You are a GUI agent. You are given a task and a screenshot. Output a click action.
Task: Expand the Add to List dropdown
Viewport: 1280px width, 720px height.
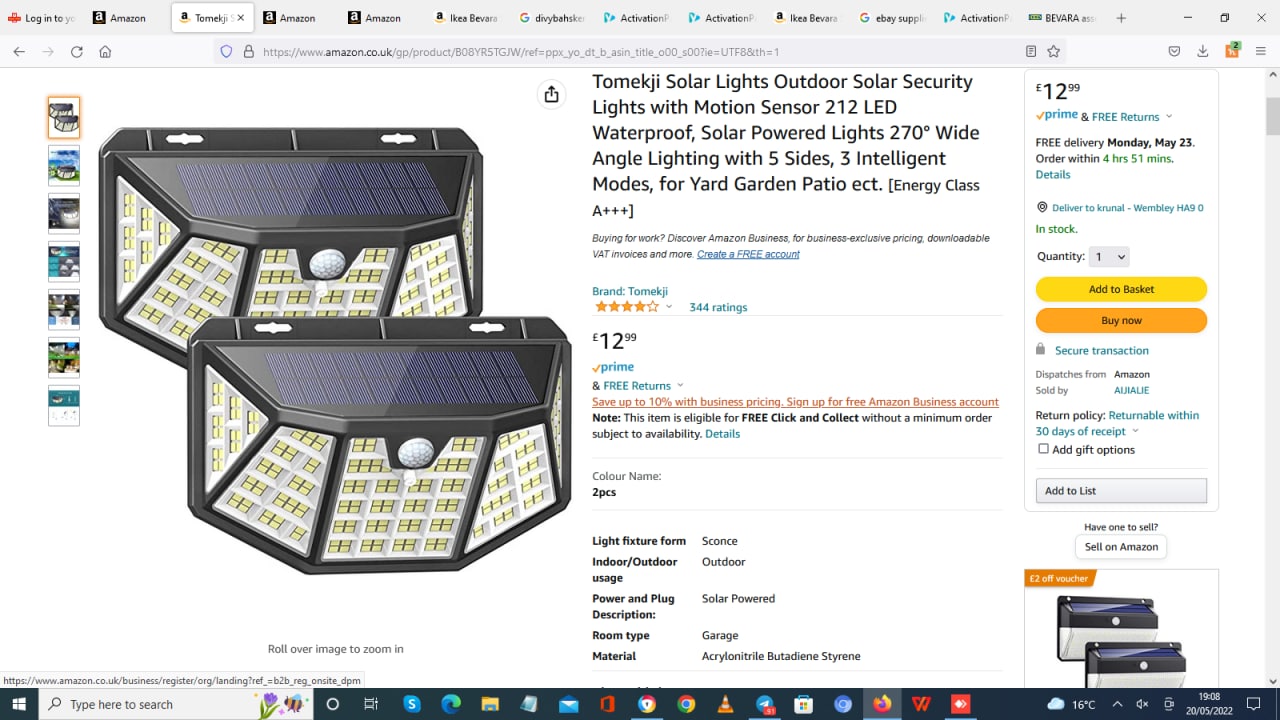click(1121, 491)
